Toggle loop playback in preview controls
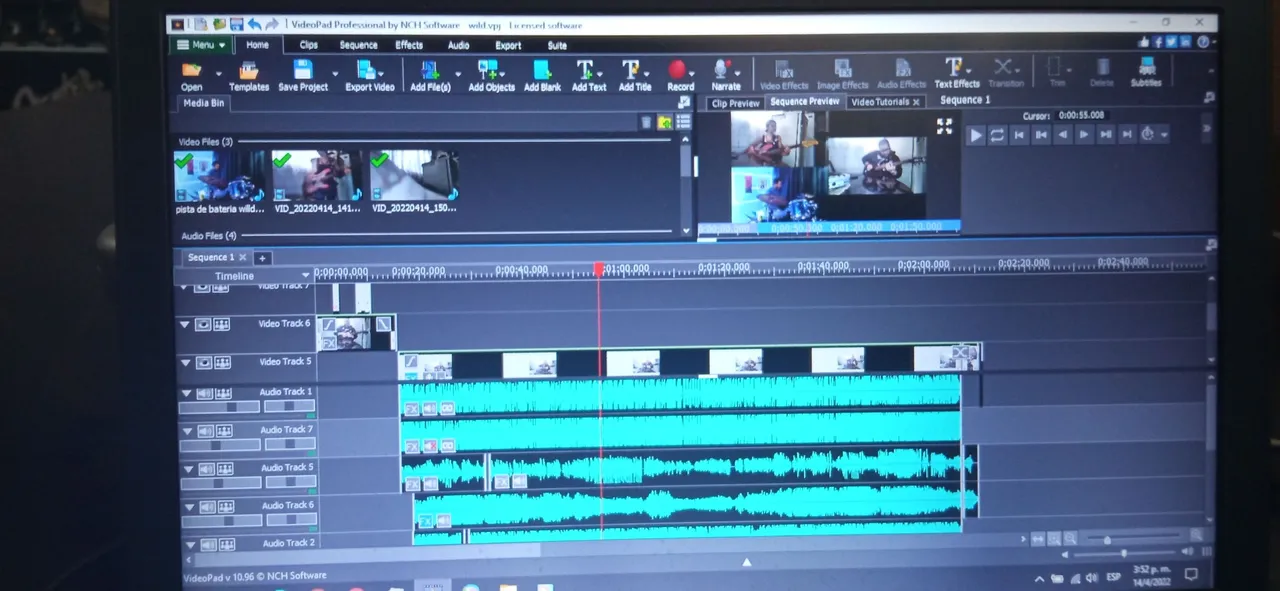 997,135
